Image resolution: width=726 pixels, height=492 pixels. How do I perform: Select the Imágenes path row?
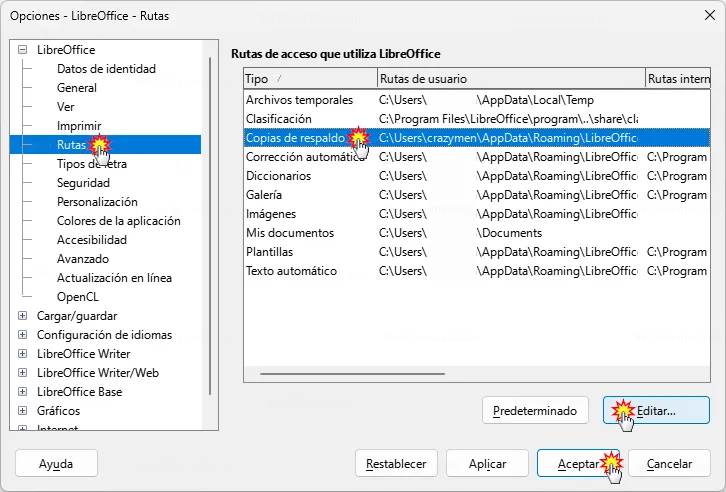[x=477, y=214]
